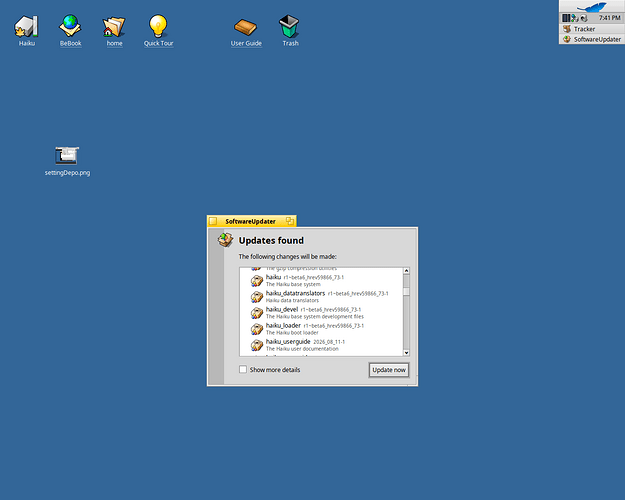
Task: Click 'The Haiku user documentation' description
Action: (302, 349)
